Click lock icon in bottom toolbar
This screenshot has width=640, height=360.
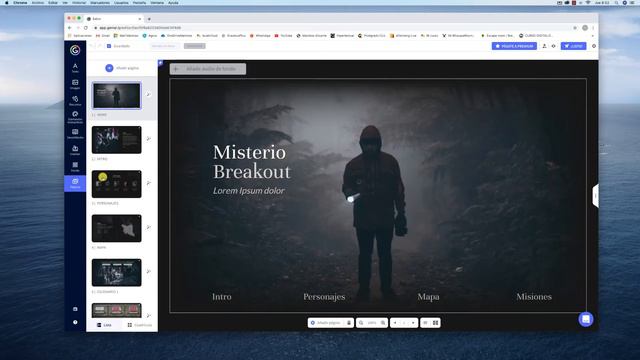pos(349,323)
